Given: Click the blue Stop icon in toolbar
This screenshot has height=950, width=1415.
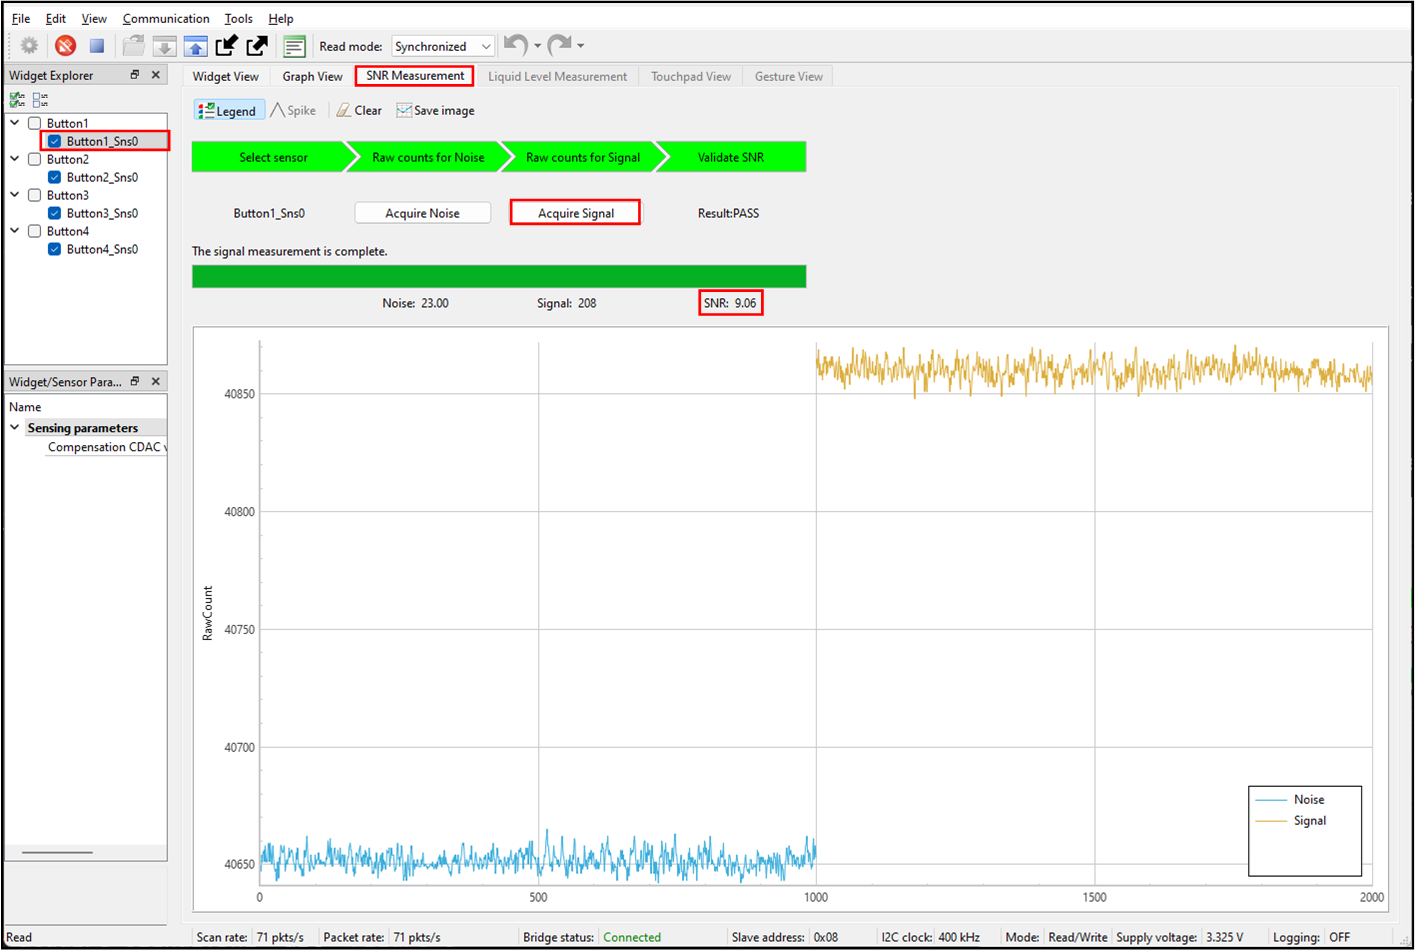Looking at the screenshot, I should [97, 46].
